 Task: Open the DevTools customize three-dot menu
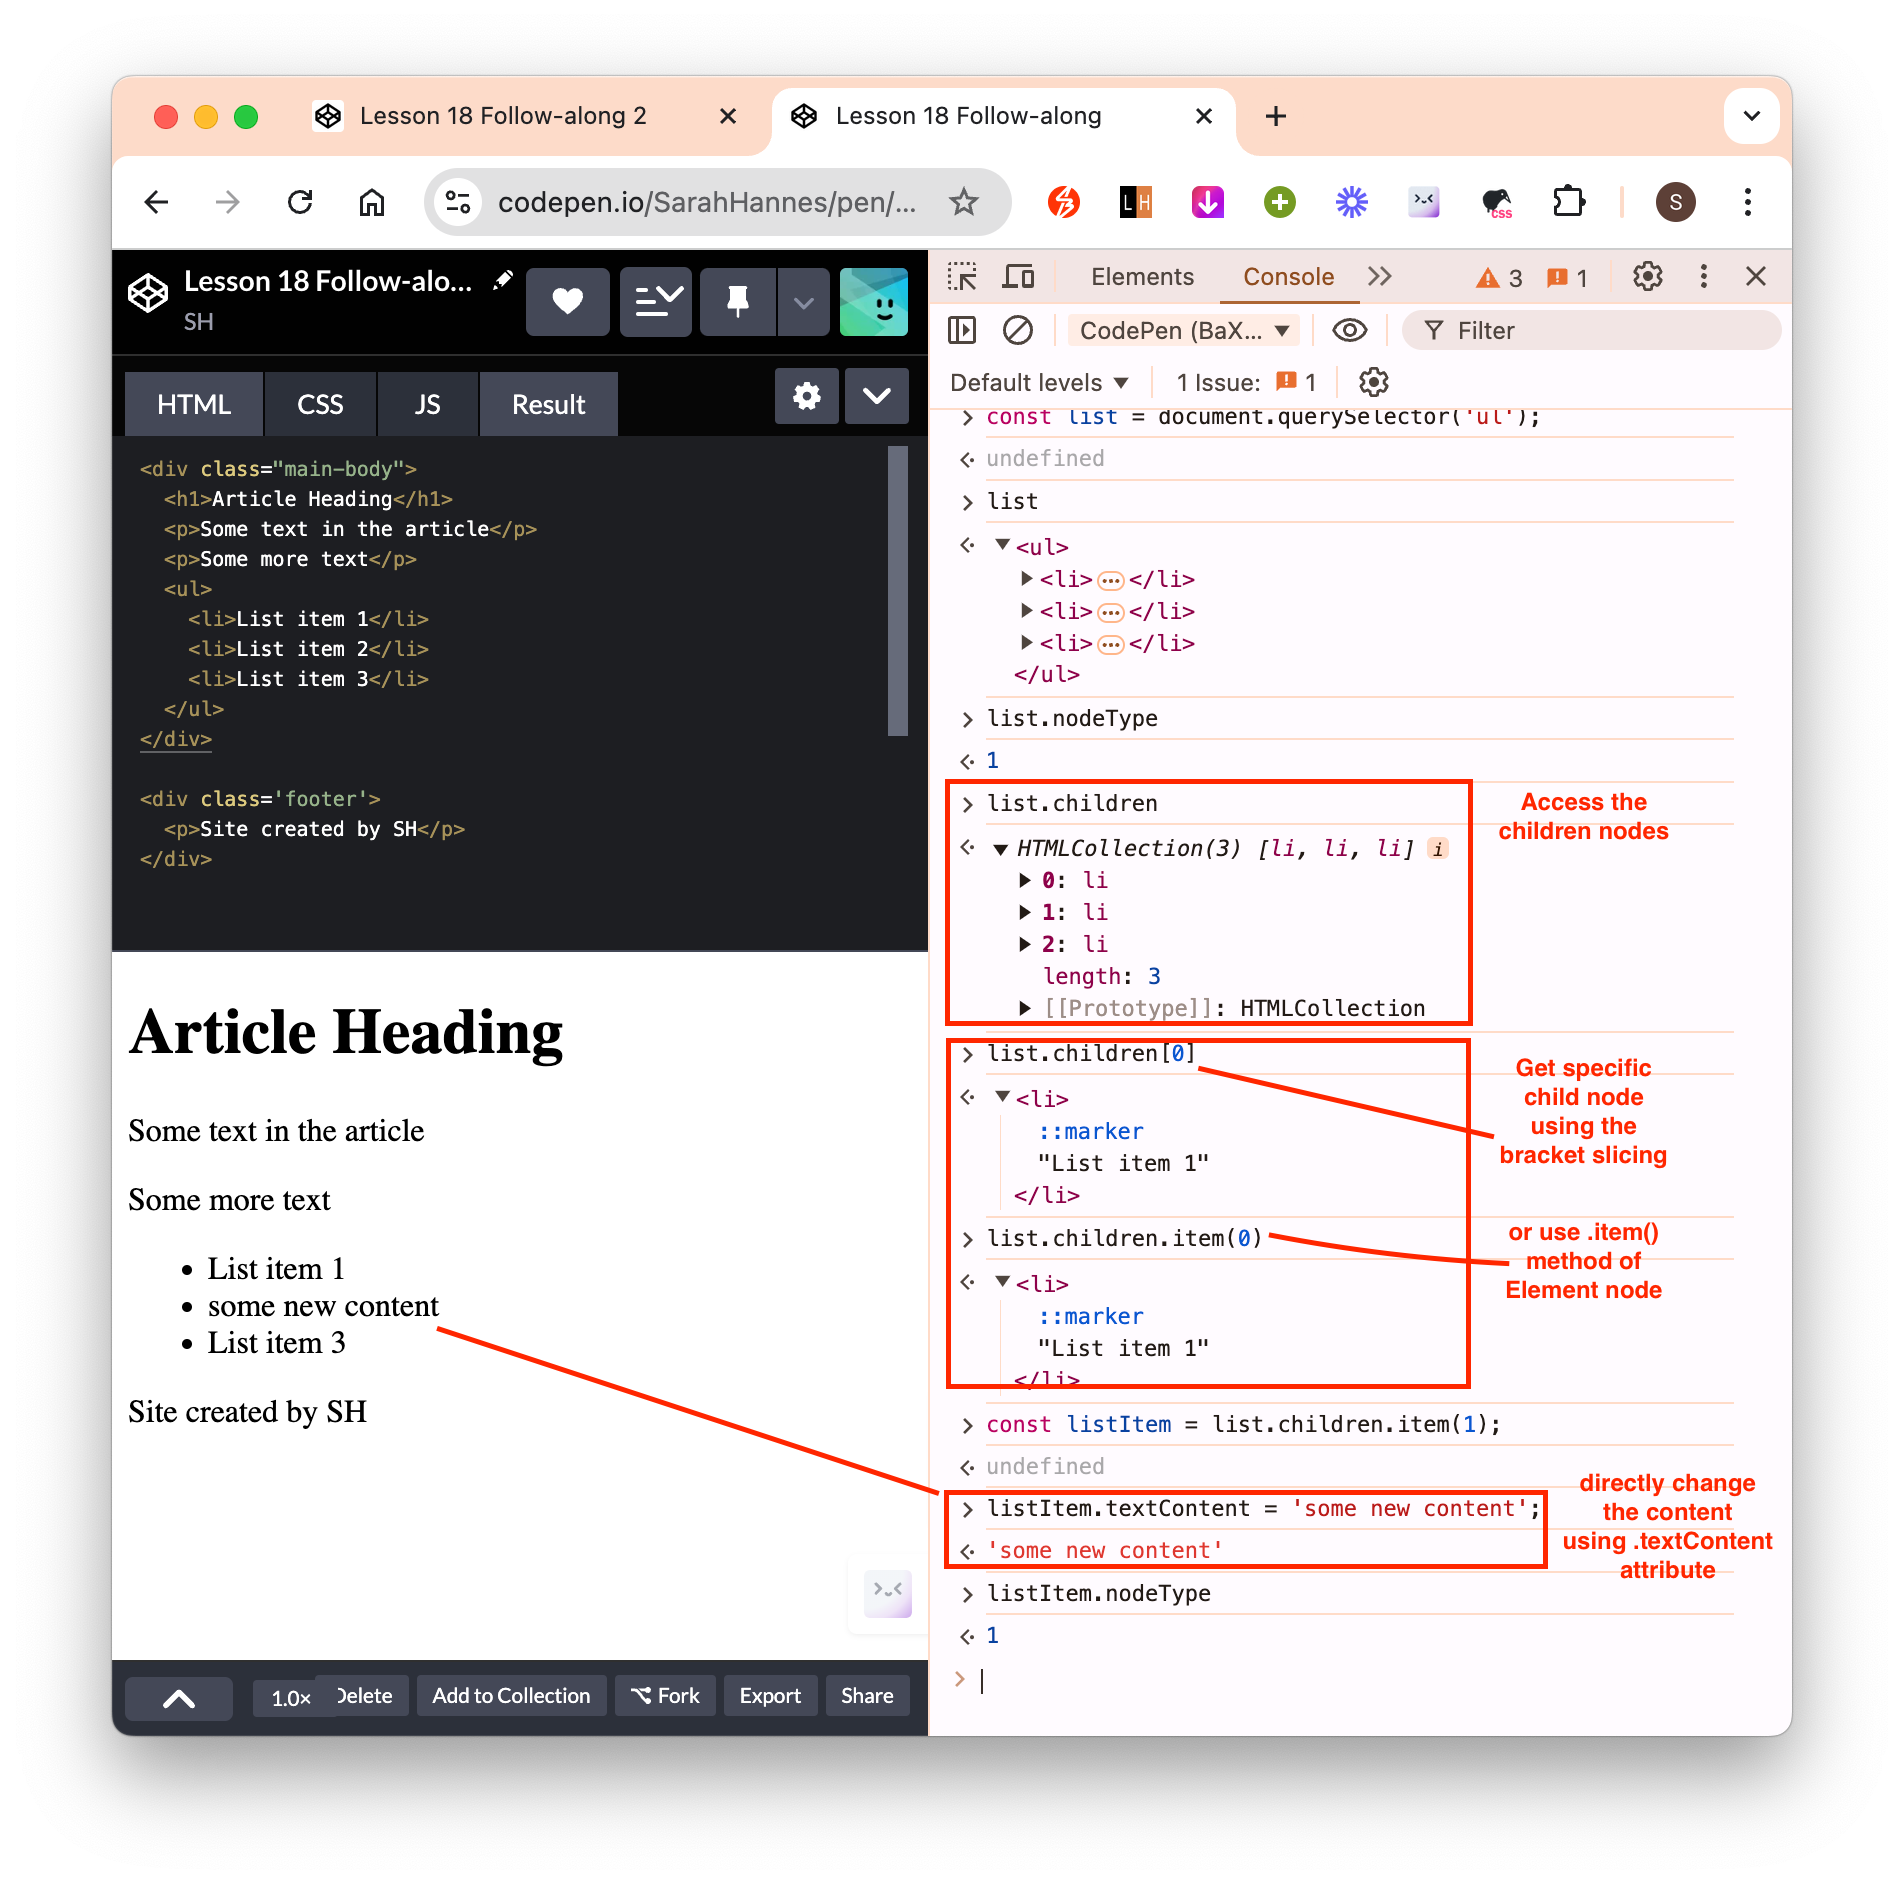(1704, 277)
